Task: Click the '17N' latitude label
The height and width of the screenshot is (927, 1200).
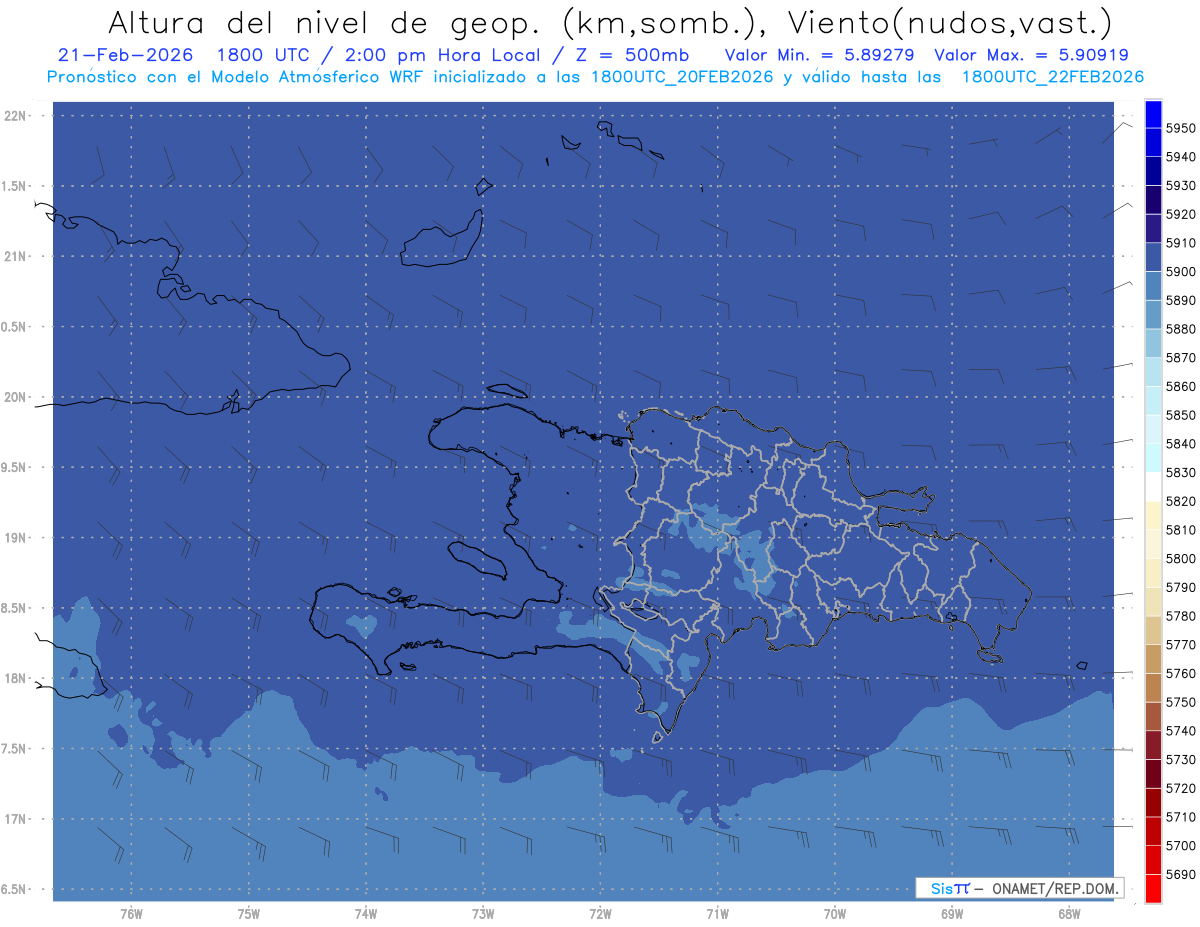Action: pos(17,819)
